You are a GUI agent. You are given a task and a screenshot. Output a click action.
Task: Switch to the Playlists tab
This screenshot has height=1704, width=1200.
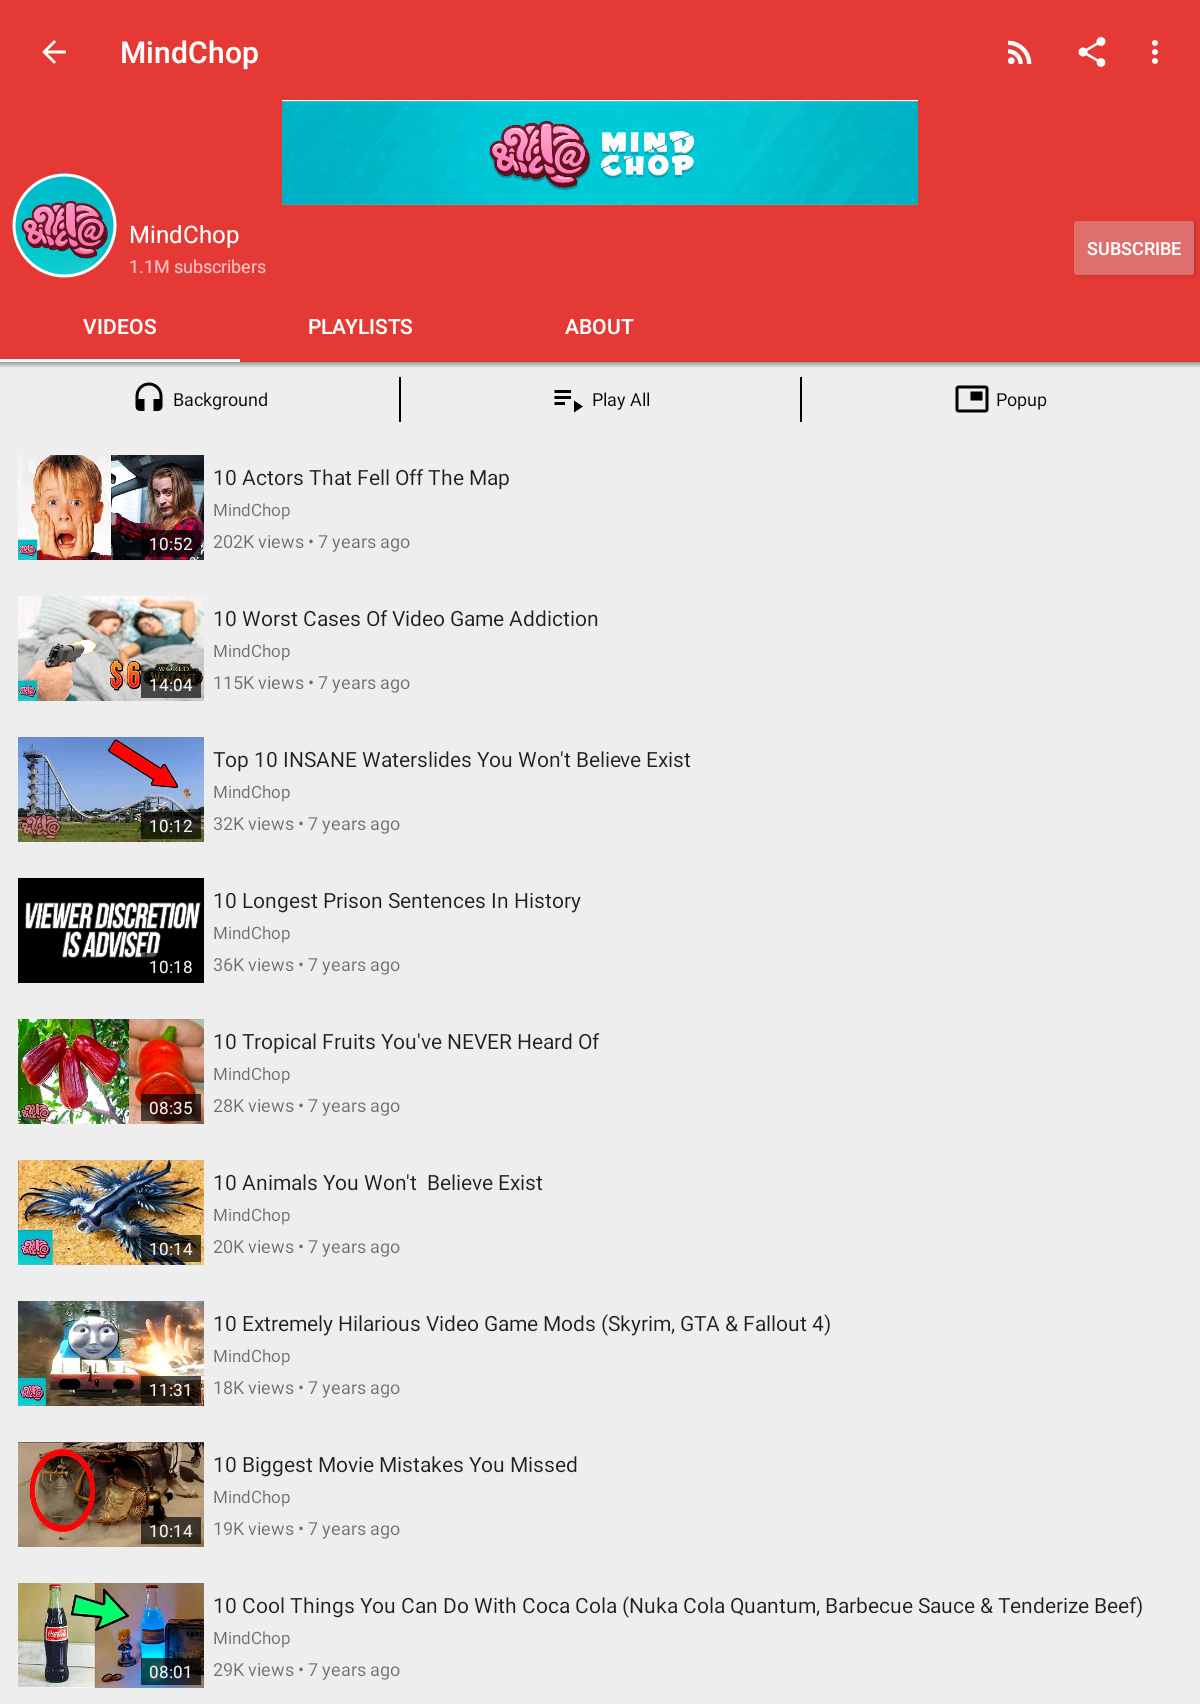click(x=360, y=327)
